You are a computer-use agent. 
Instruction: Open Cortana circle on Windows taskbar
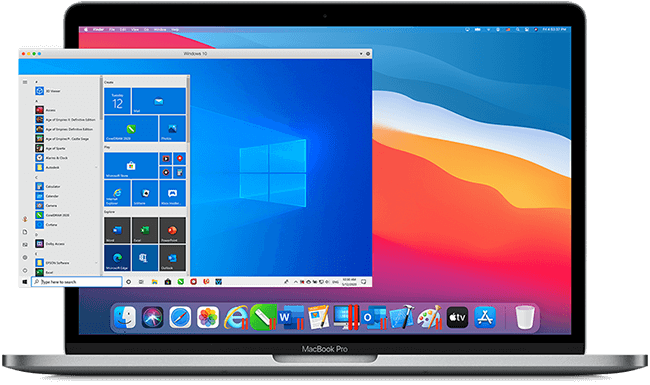pyautogui.click(x=129, y=282)
